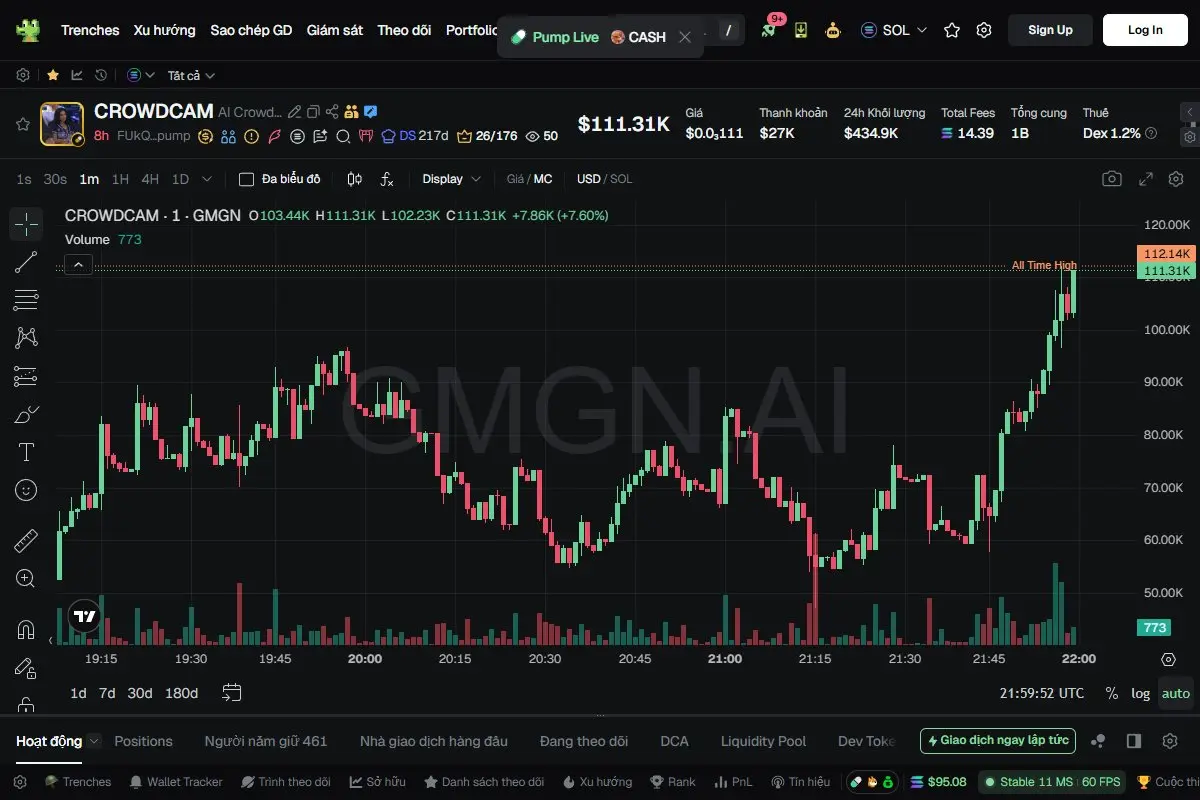Switch to the Liquidity Pool tab
Image resolution: width=1200 pixels, height=800 pixels.
pyautogui.click(x=763, y=741)
